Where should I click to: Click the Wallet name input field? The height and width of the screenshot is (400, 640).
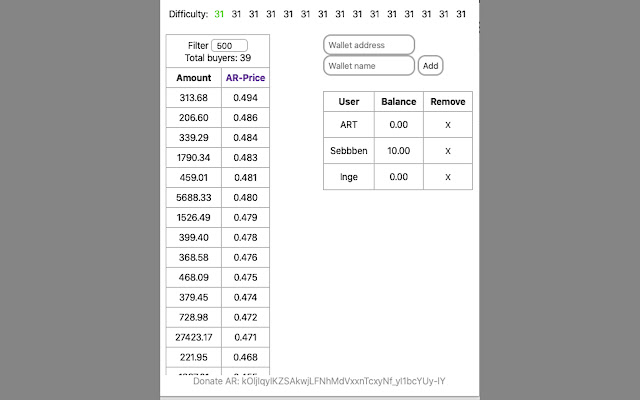click(368, 65)
